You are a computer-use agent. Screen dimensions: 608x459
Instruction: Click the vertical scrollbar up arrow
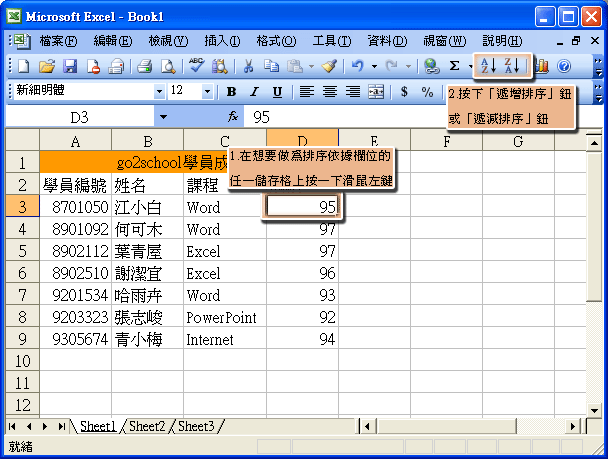[594, 143]
